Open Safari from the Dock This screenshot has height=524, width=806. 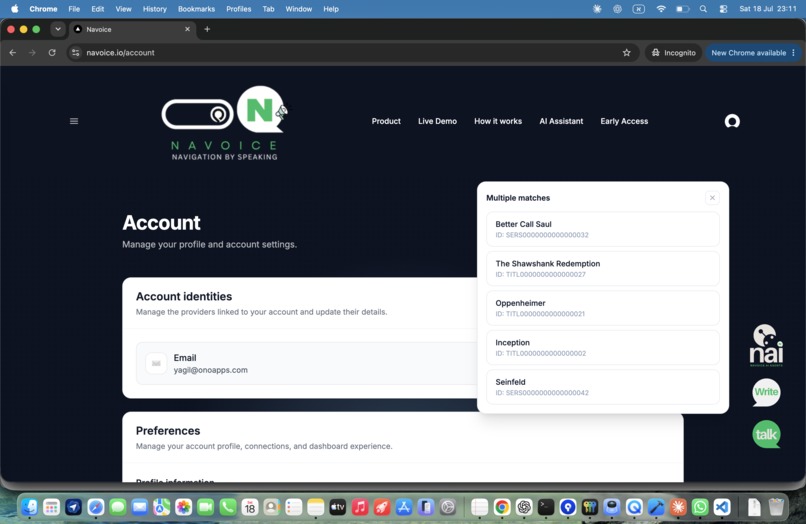tap(96, 508)
